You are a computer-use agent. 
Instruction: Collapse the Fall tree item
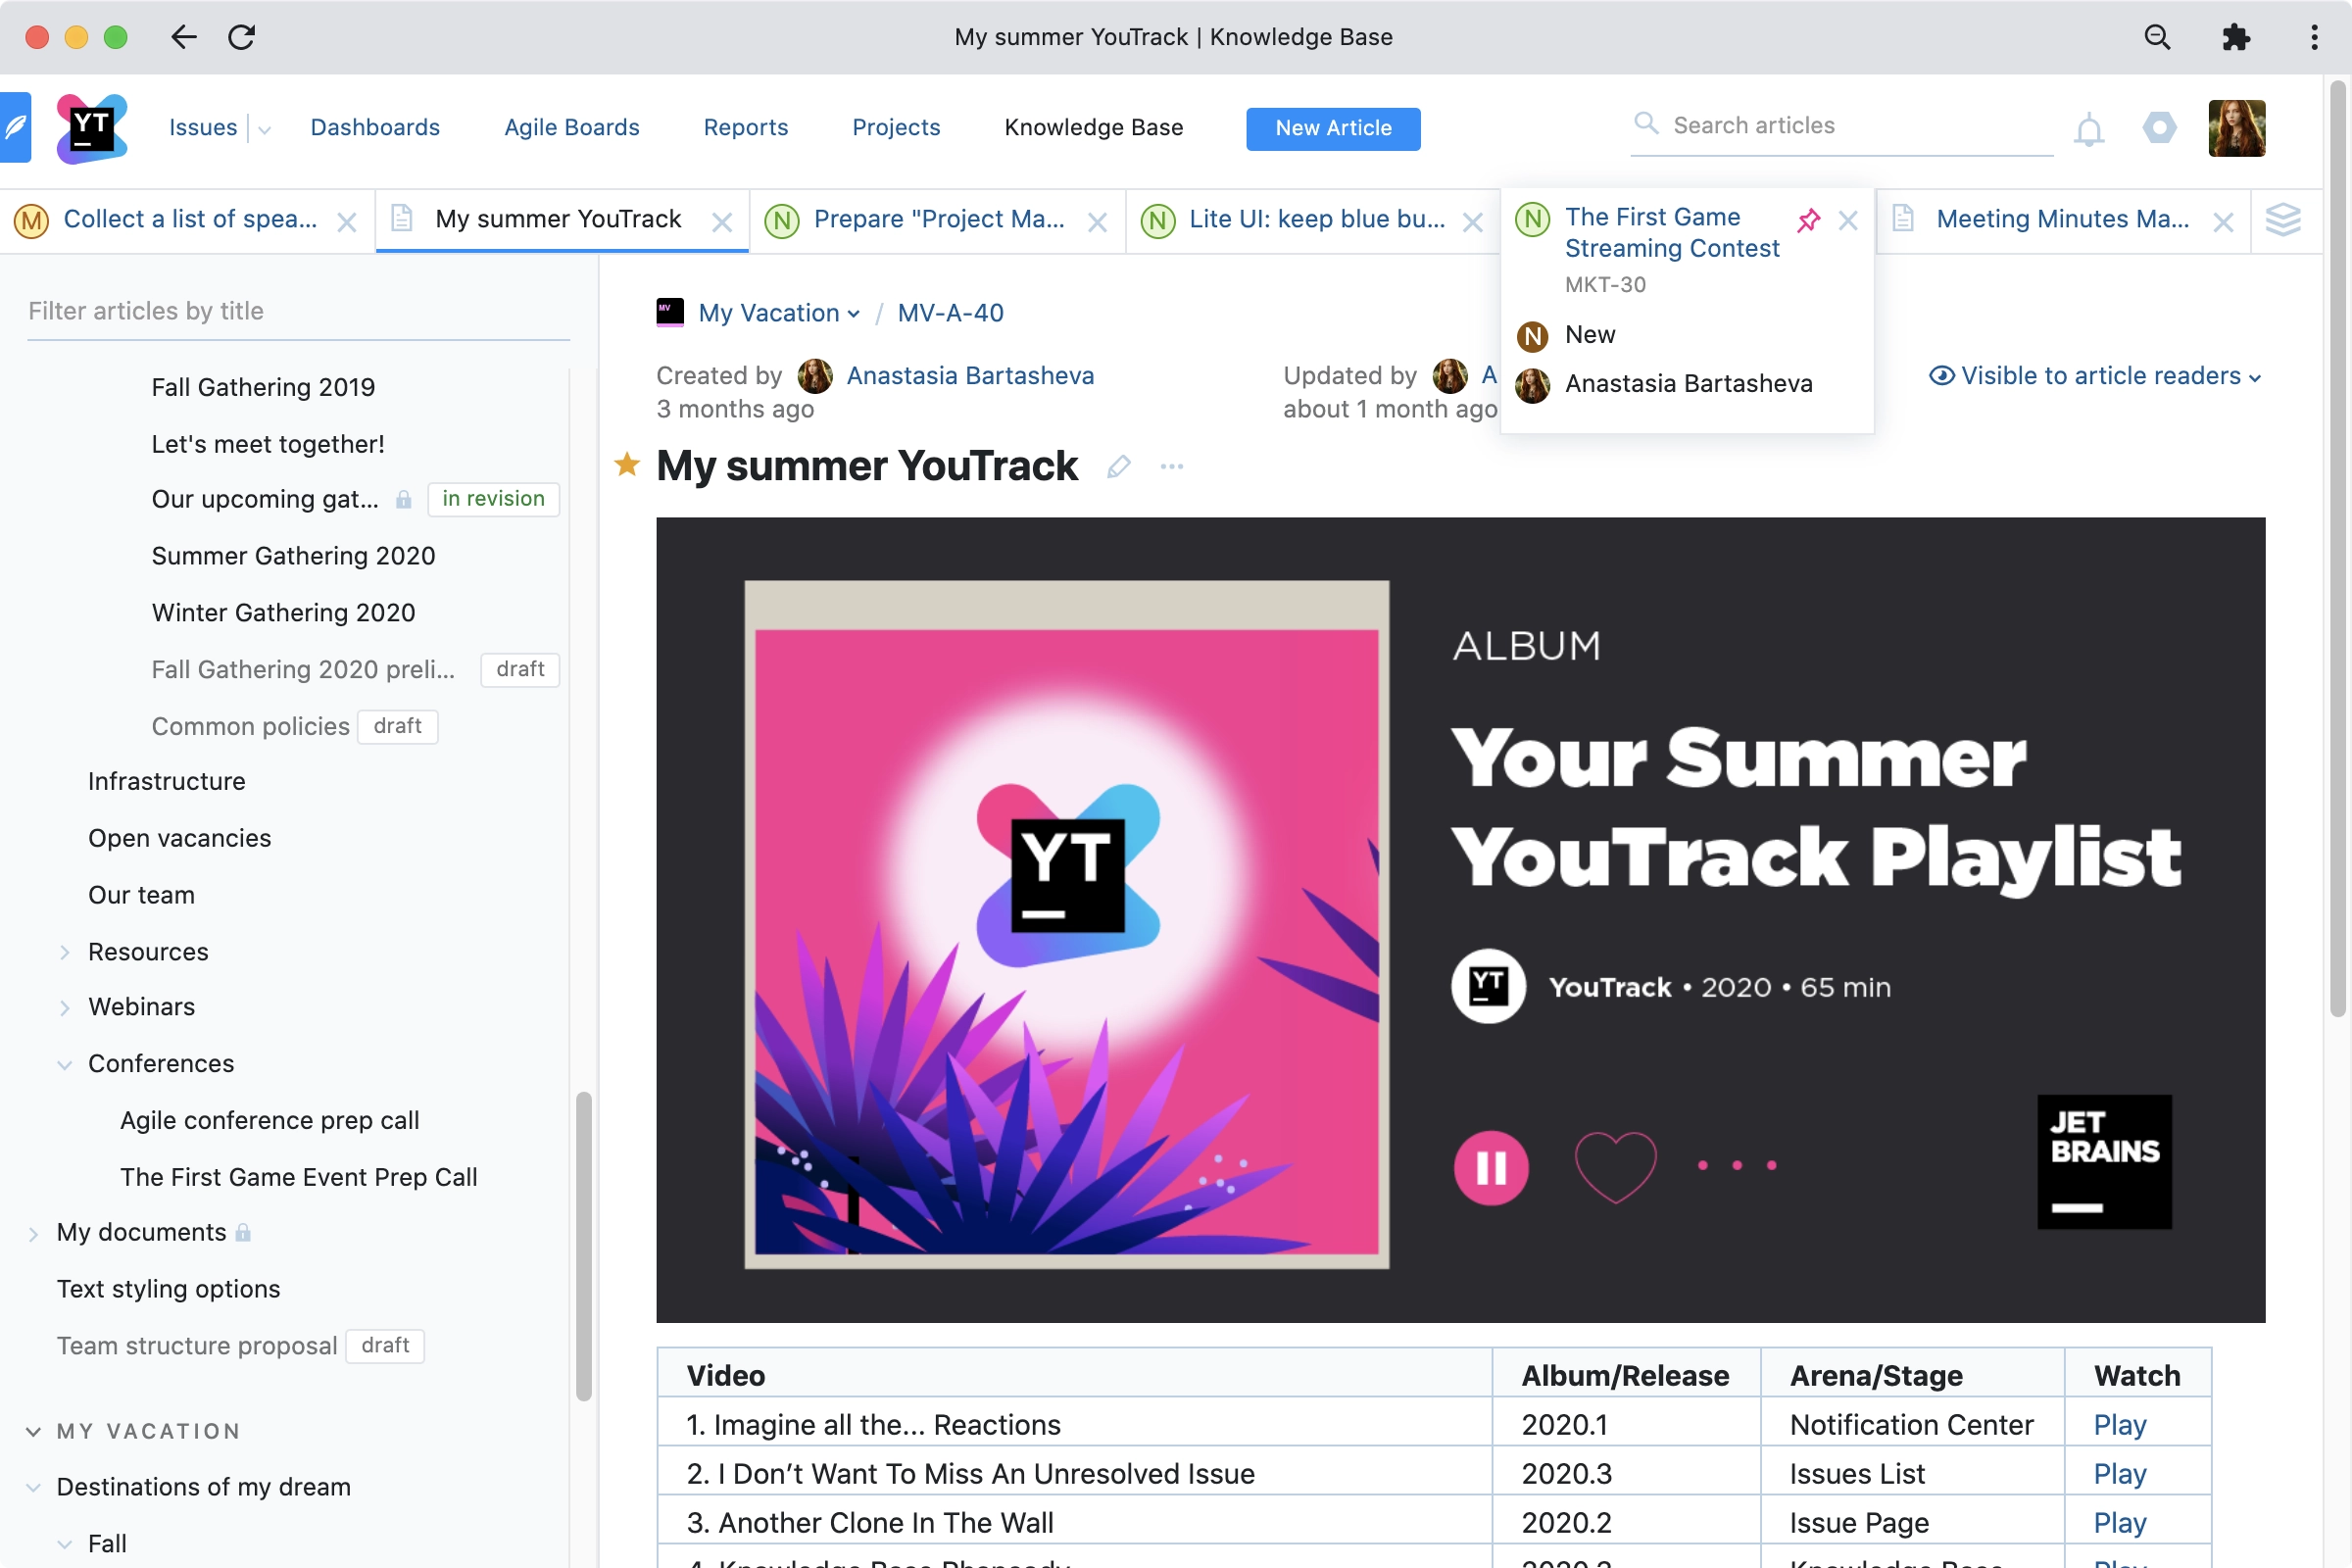pyautogui.click(x=65, y=1544)
